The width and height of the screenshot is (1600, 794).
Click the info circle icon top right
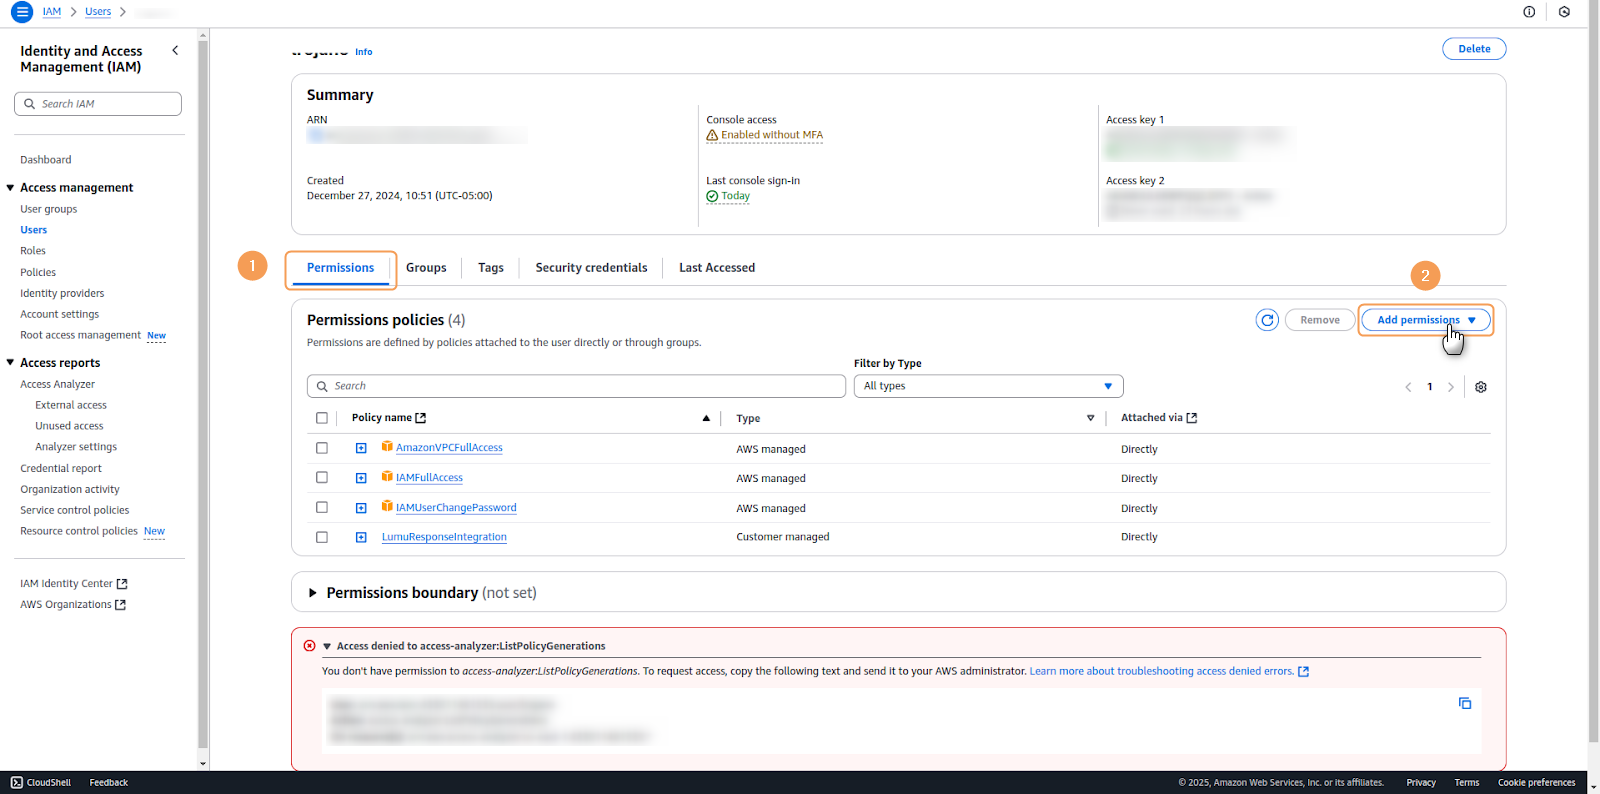pos(1529,12)
